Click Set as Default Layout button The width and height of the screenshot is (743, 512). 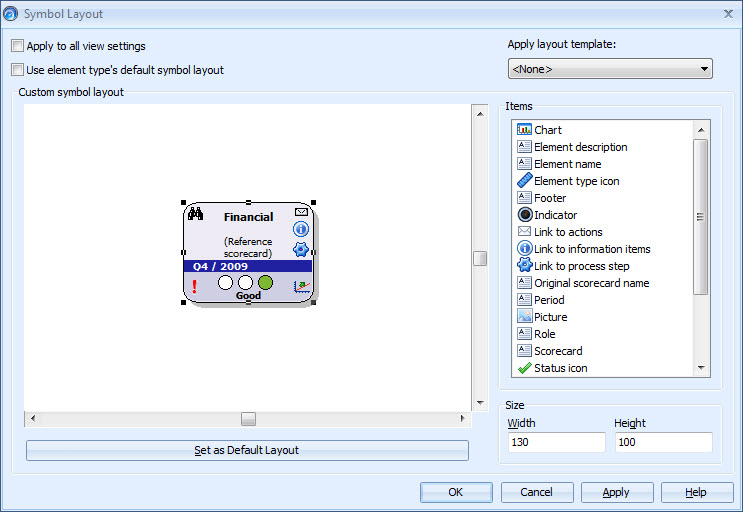(247, 450)
